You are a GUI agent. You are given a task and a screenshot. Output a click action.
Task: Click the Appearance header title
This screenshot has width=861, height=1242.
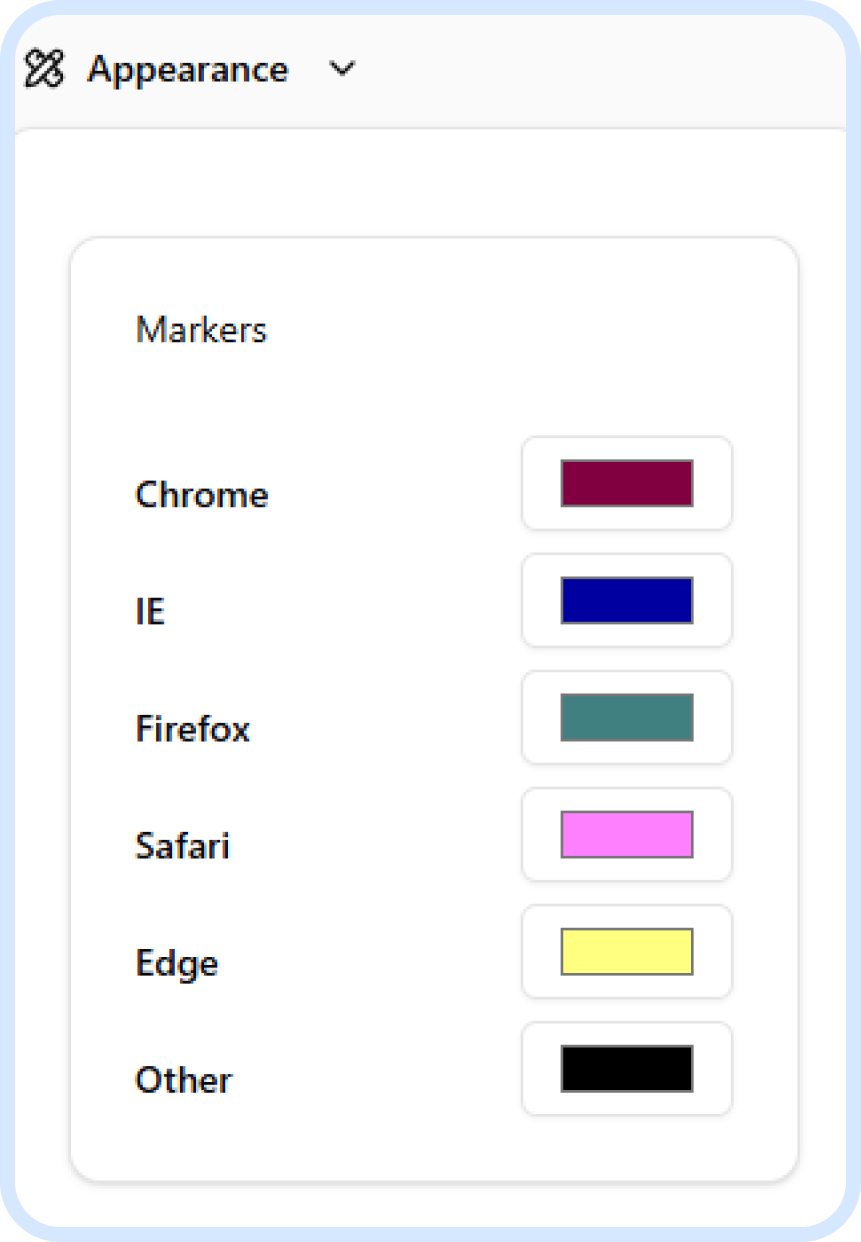(x=187, y=70)
